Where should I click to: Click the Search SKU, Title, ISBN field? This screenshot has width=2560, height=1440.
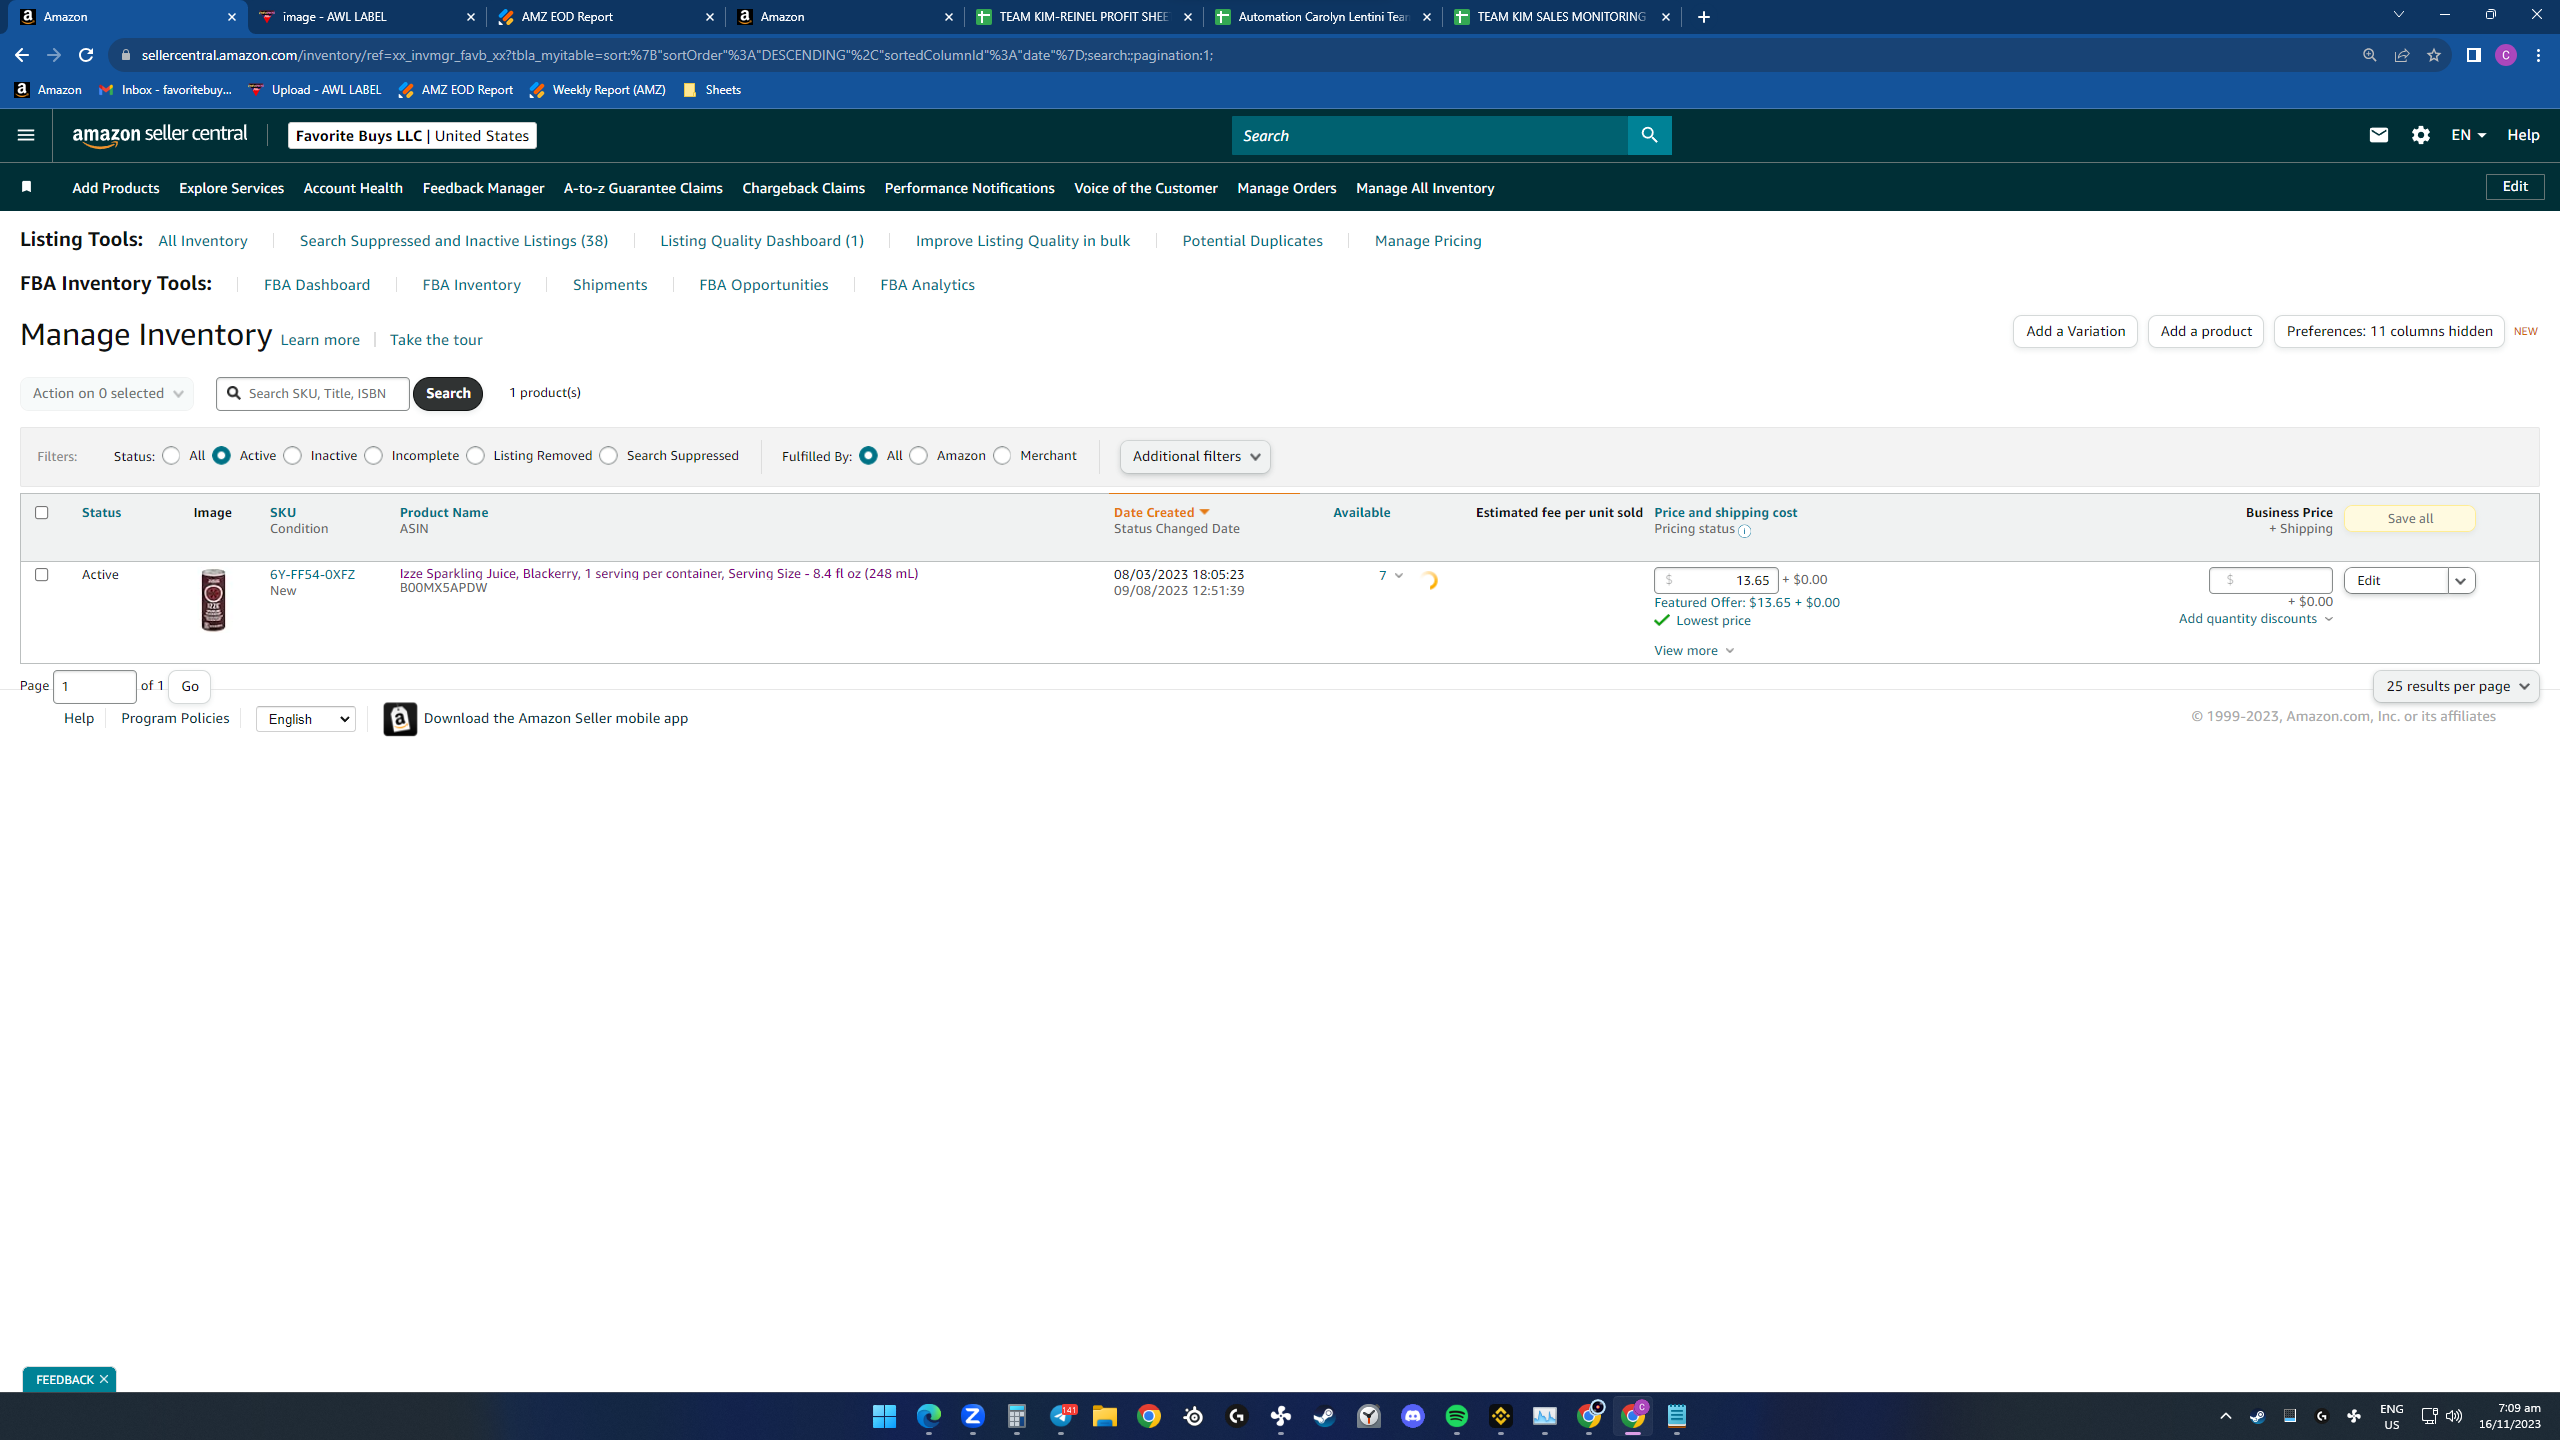point(313,393)
